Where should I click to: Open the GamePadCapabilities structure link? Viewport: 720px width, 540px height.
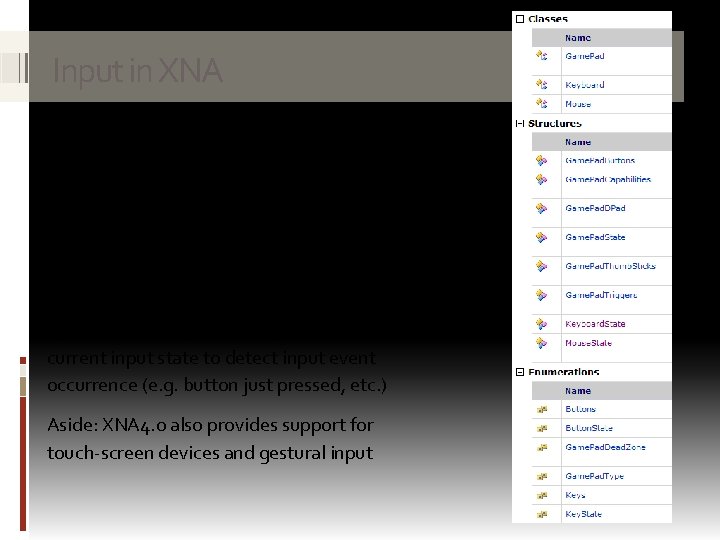(608, 180)
